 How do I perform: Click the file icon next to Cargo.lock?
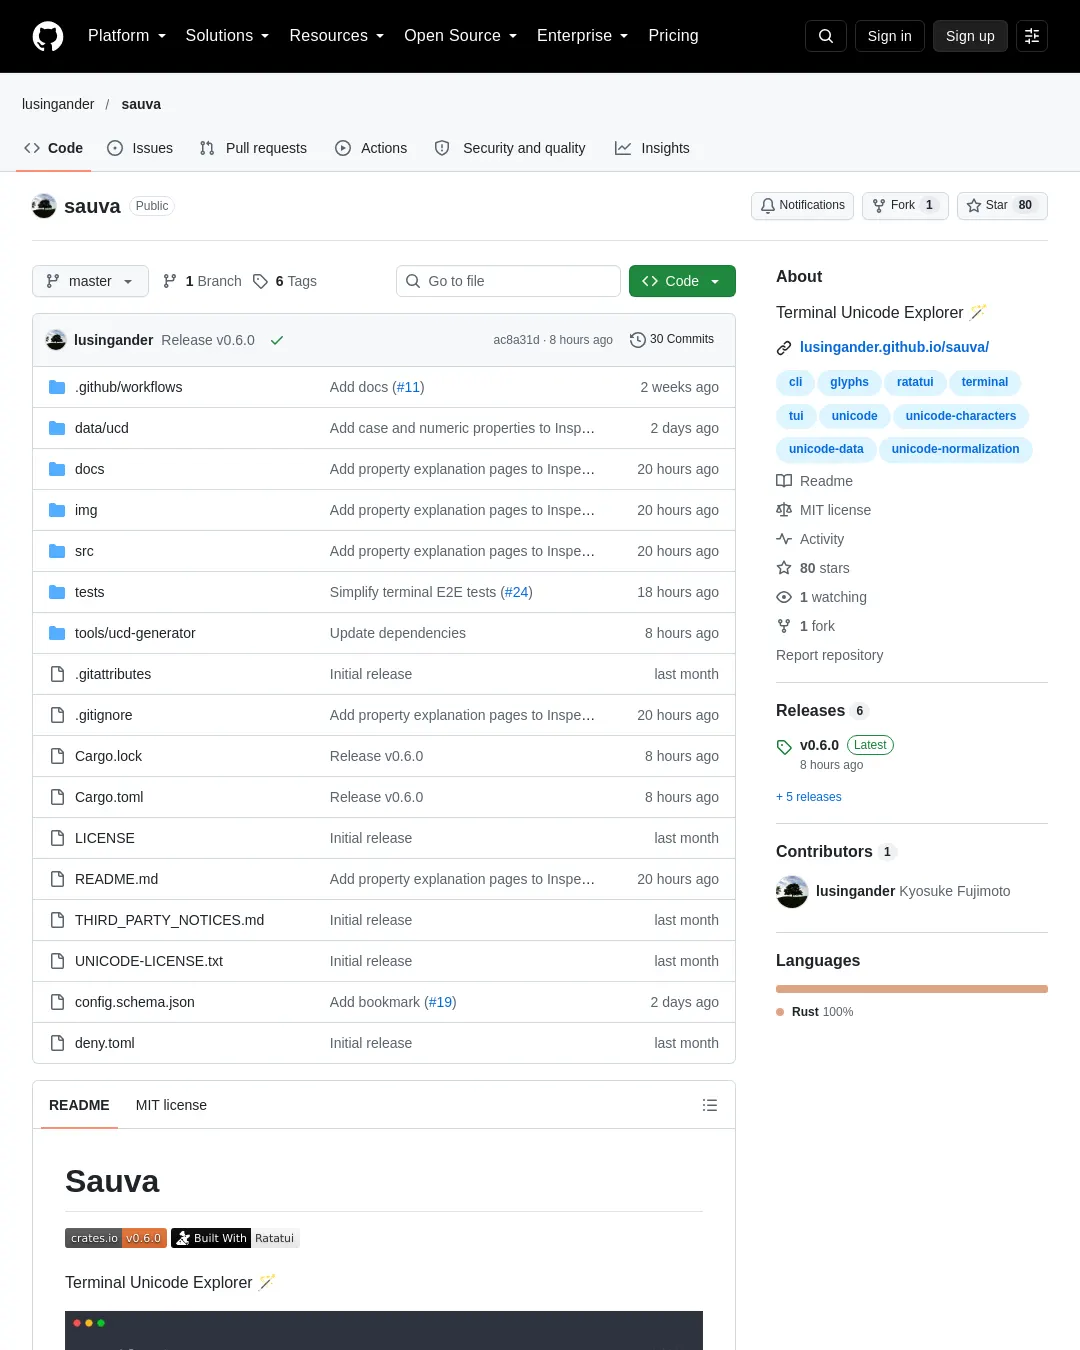click(57, 756)
